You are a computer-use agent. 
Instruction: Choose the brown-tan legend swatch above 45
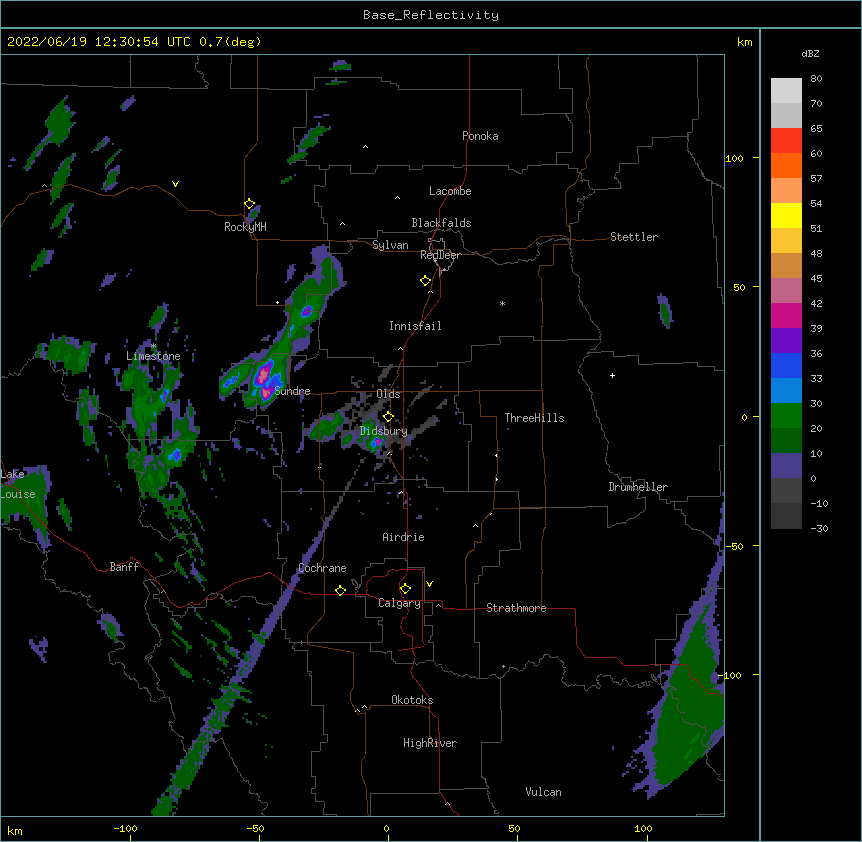coord(786,265)
